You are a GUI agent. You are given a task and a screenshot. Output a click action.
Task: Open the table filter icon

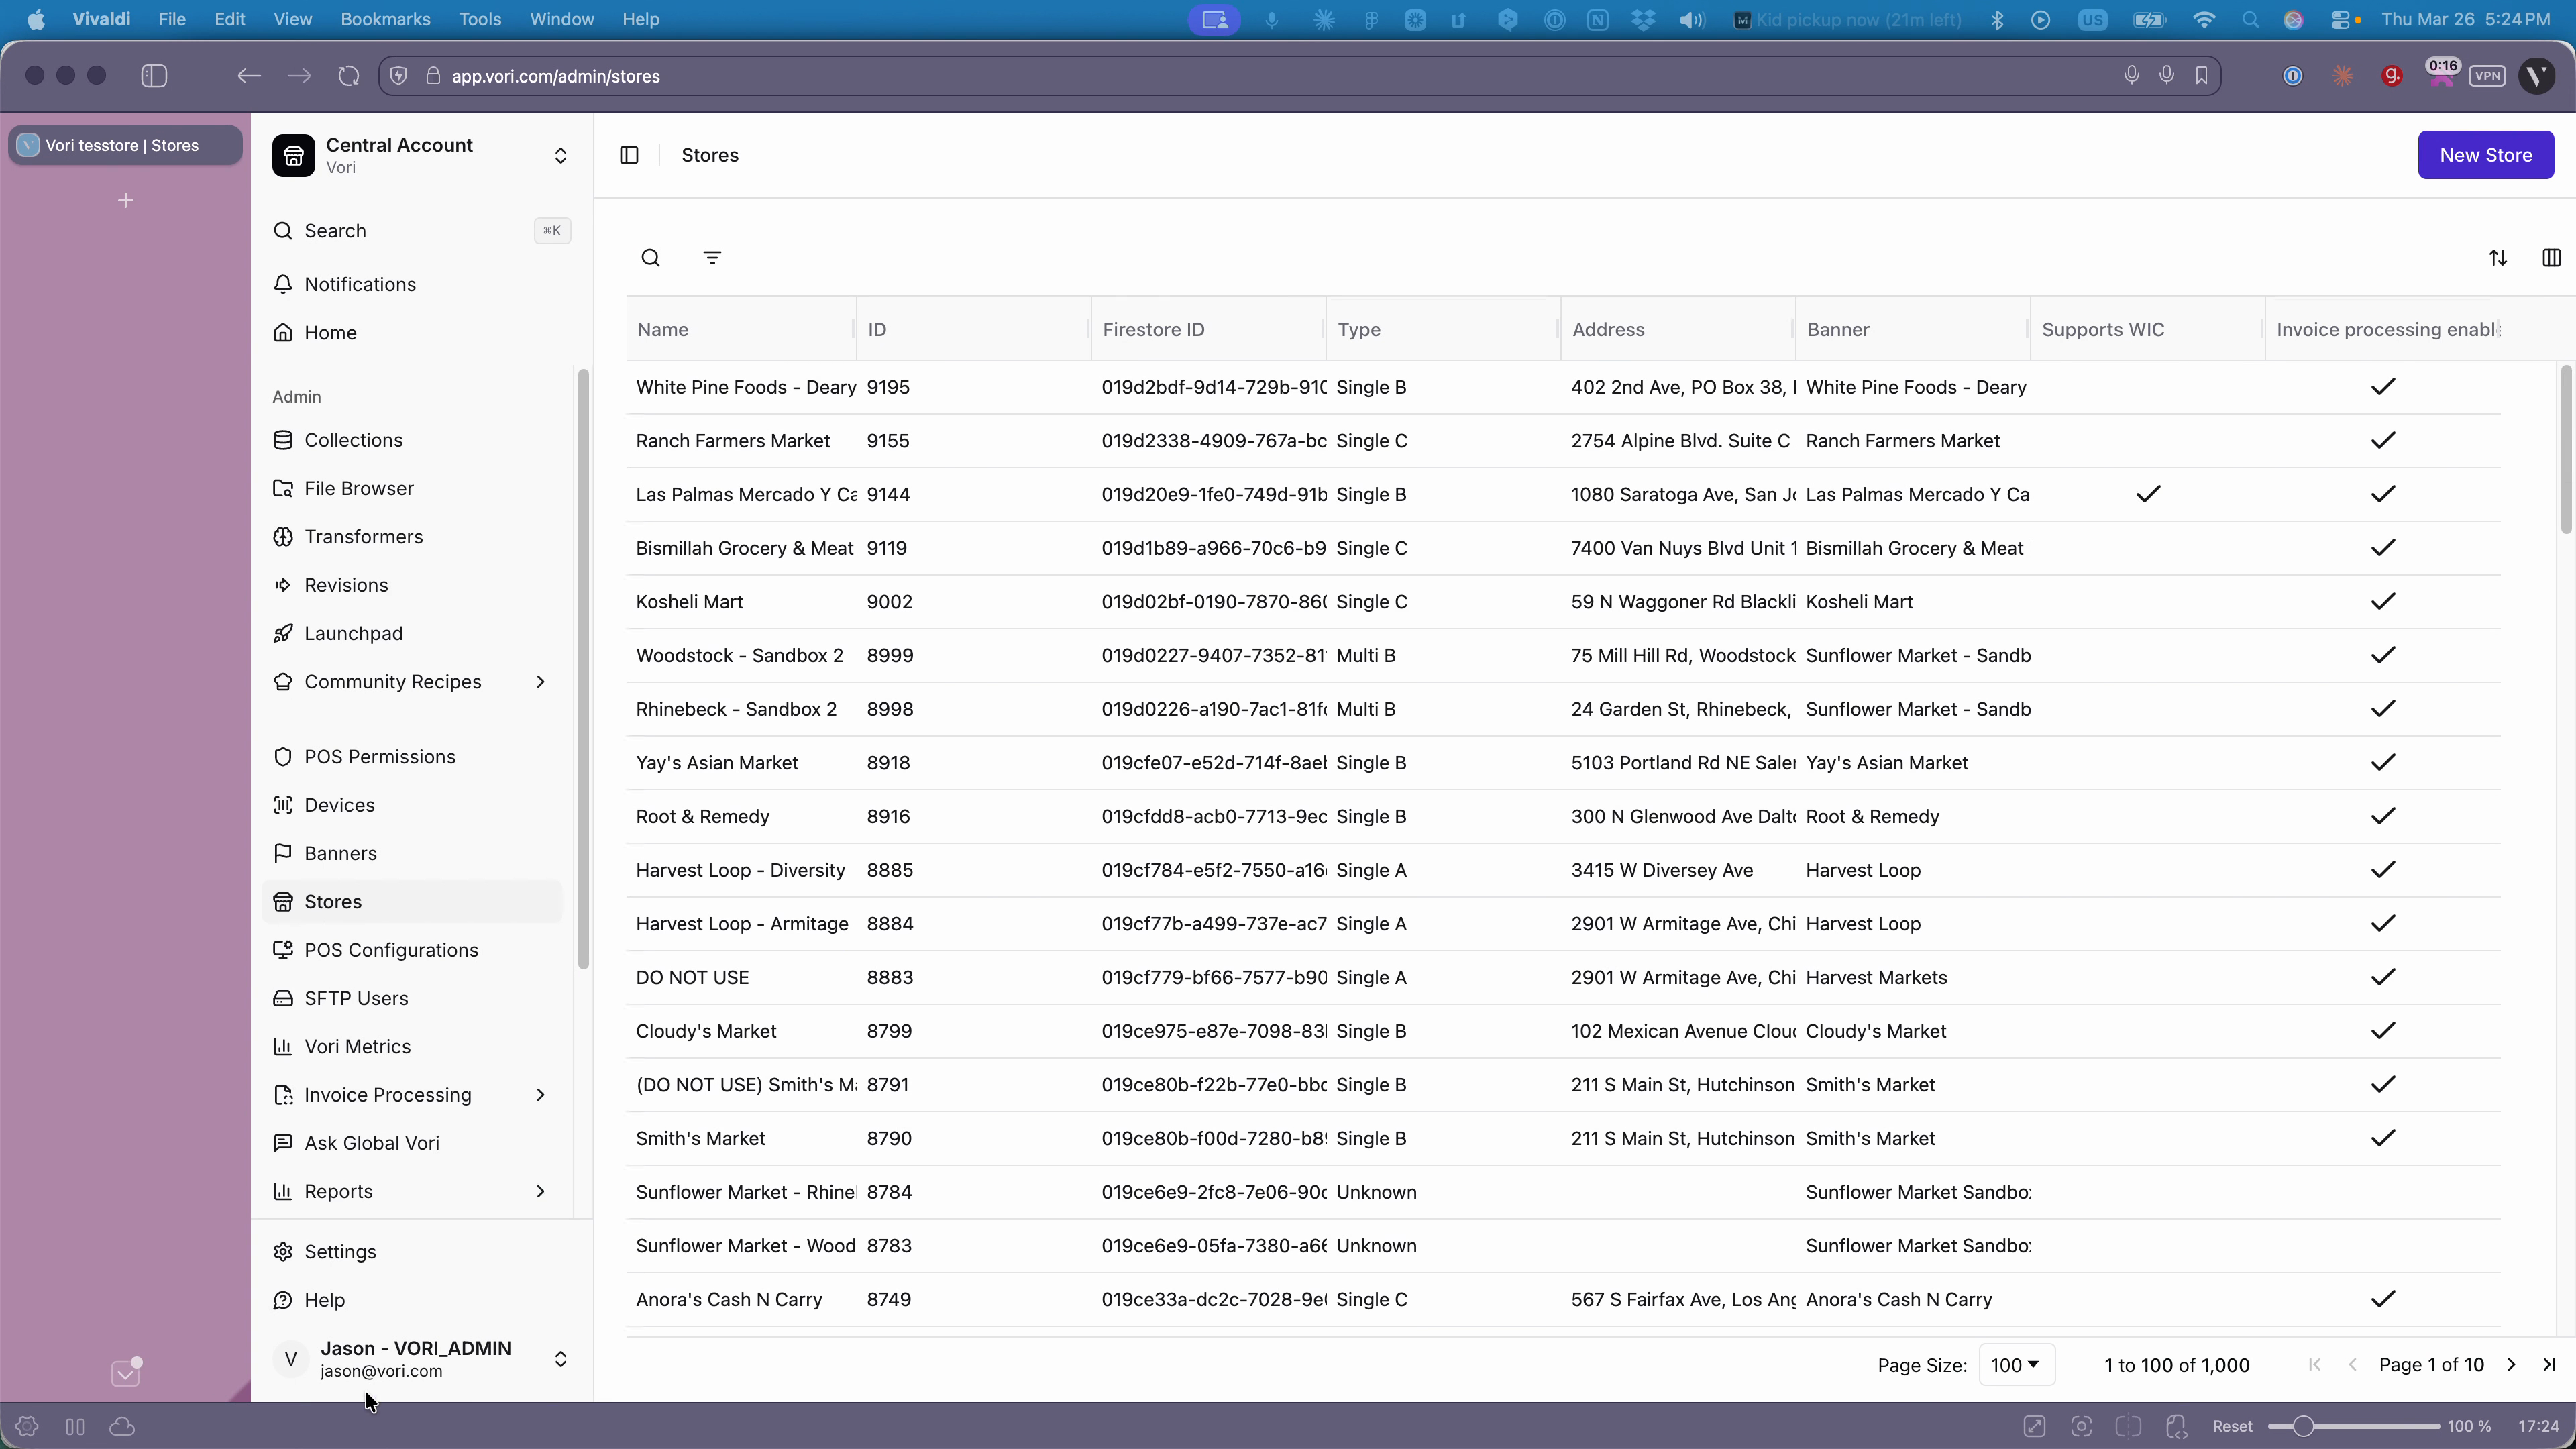[712, 258]
